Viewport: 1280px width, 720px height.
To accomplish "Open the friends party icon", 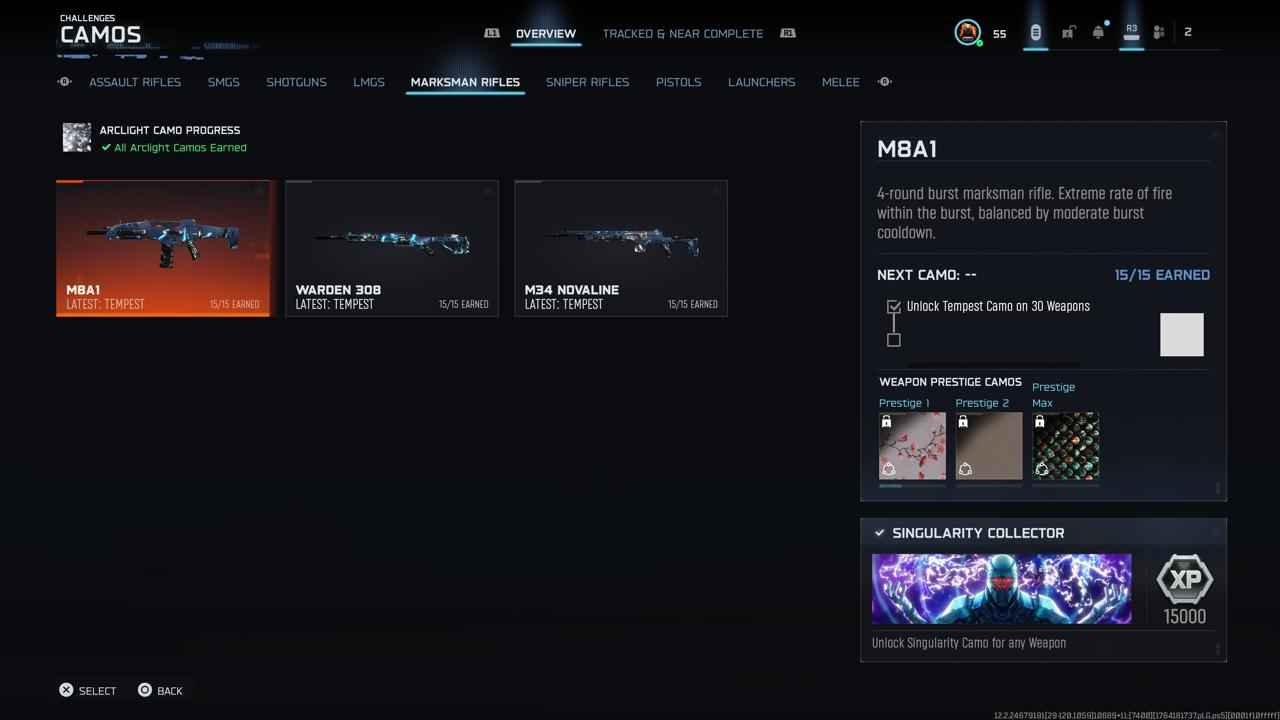I will click(1159, 33).
